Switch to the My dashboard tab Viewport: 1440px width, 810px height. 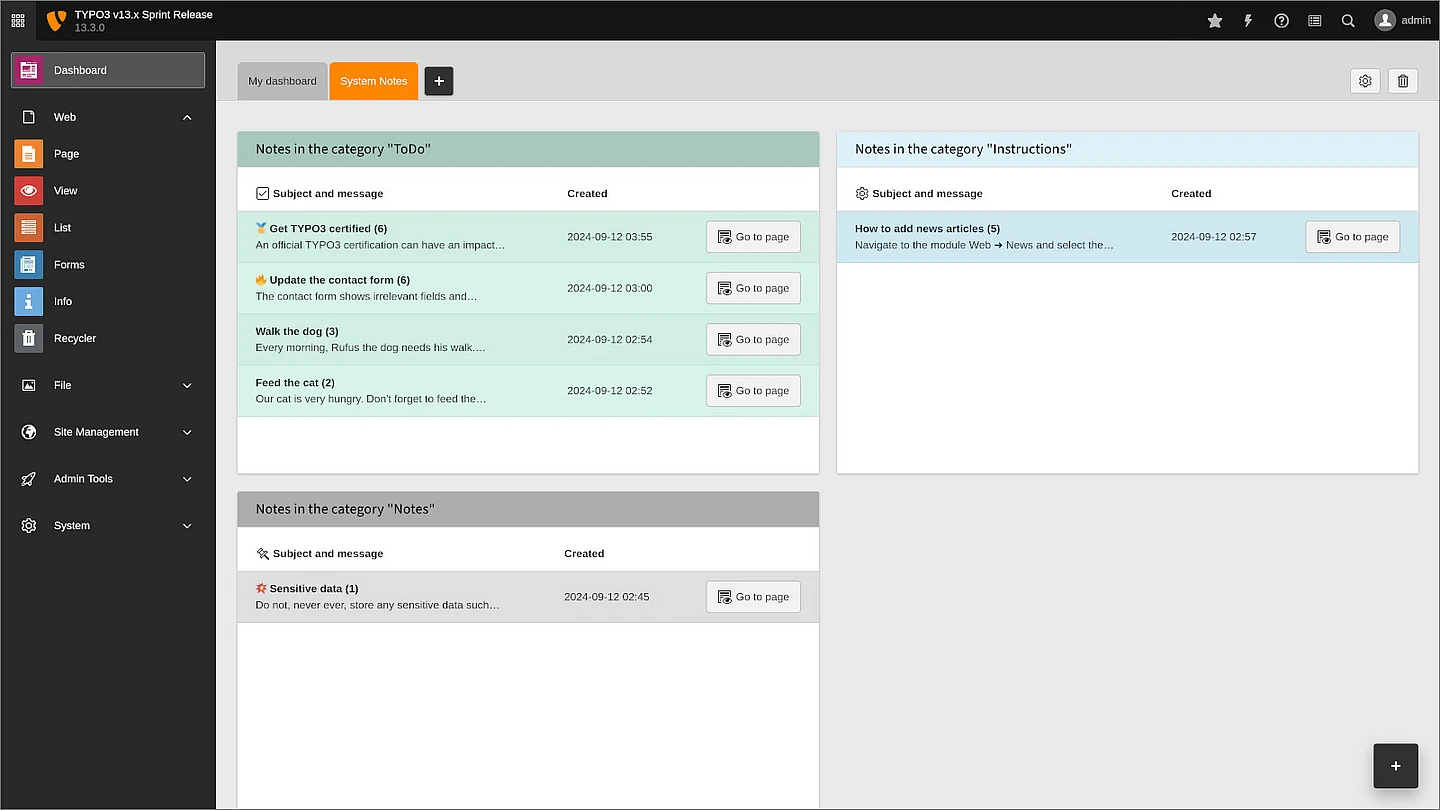pyautogui.click(x=282, y=81)
